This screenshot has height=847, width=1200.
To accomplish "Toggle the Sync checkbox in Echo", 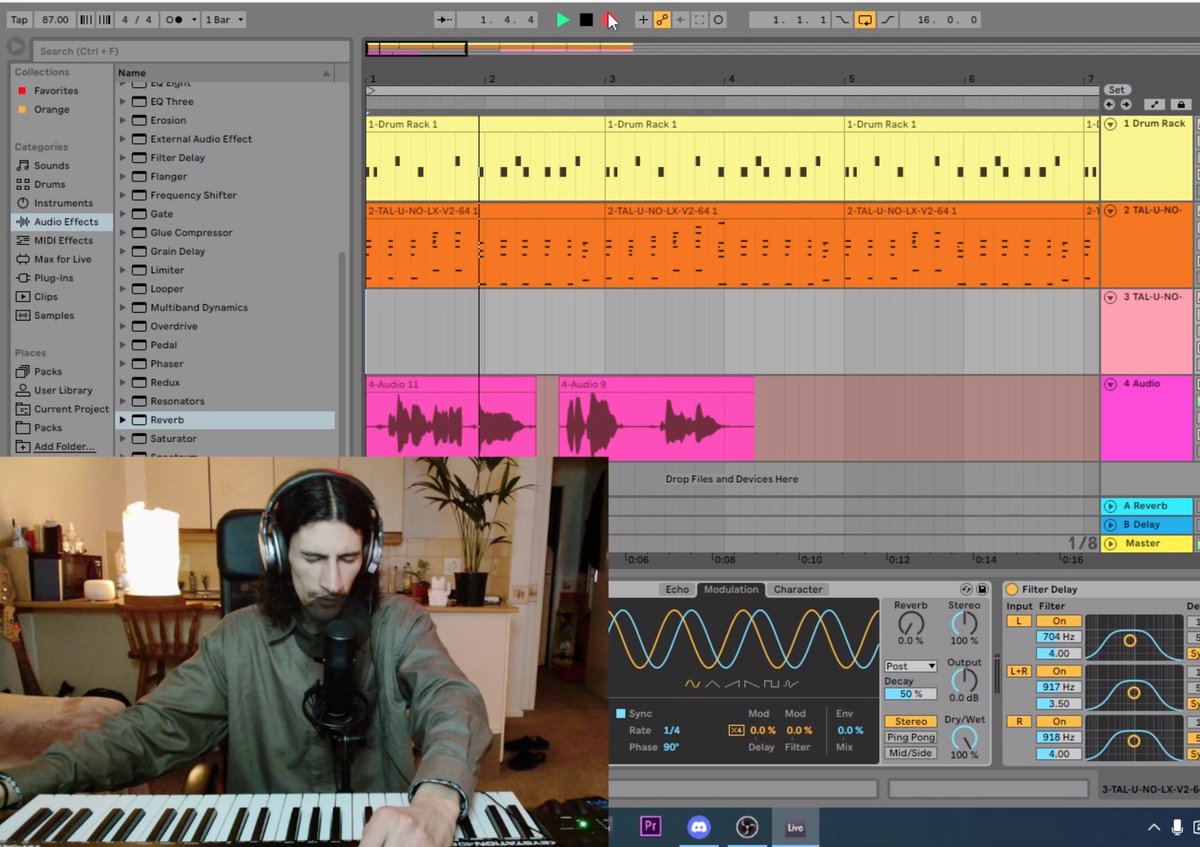I will [x=621, y=714].
